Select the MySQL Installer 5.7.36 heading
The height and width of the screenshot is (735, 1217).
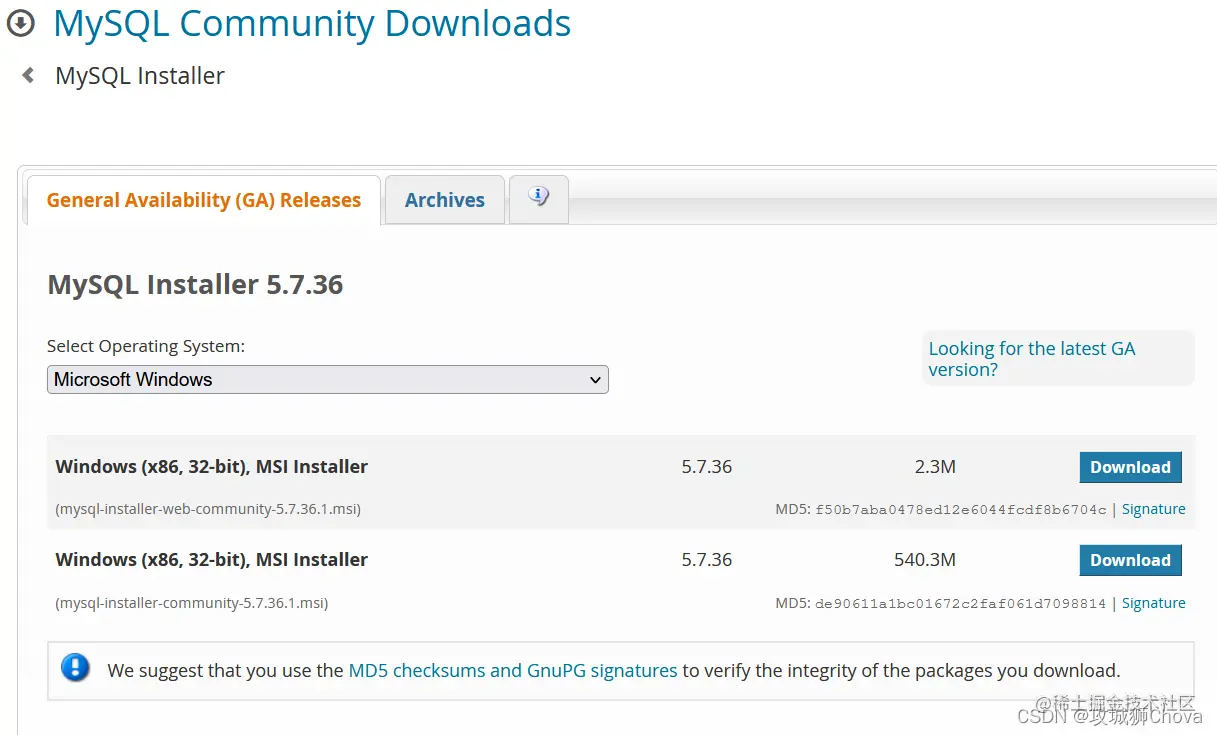tap(195, 285)
